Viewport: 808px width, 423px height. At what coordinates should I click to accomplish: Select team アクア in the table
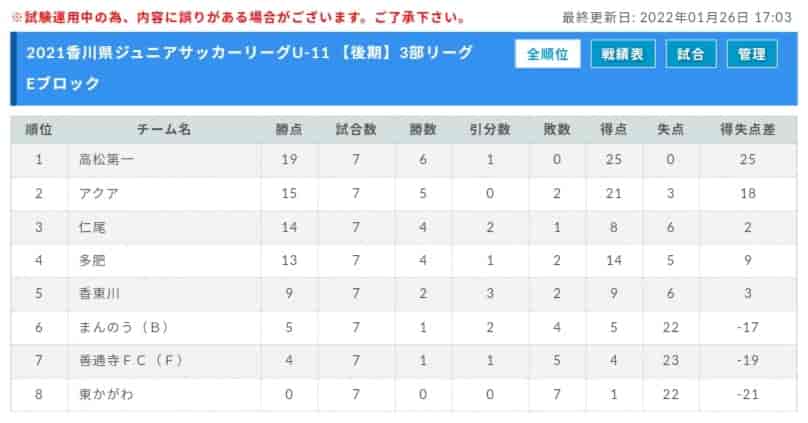point(99,194)
